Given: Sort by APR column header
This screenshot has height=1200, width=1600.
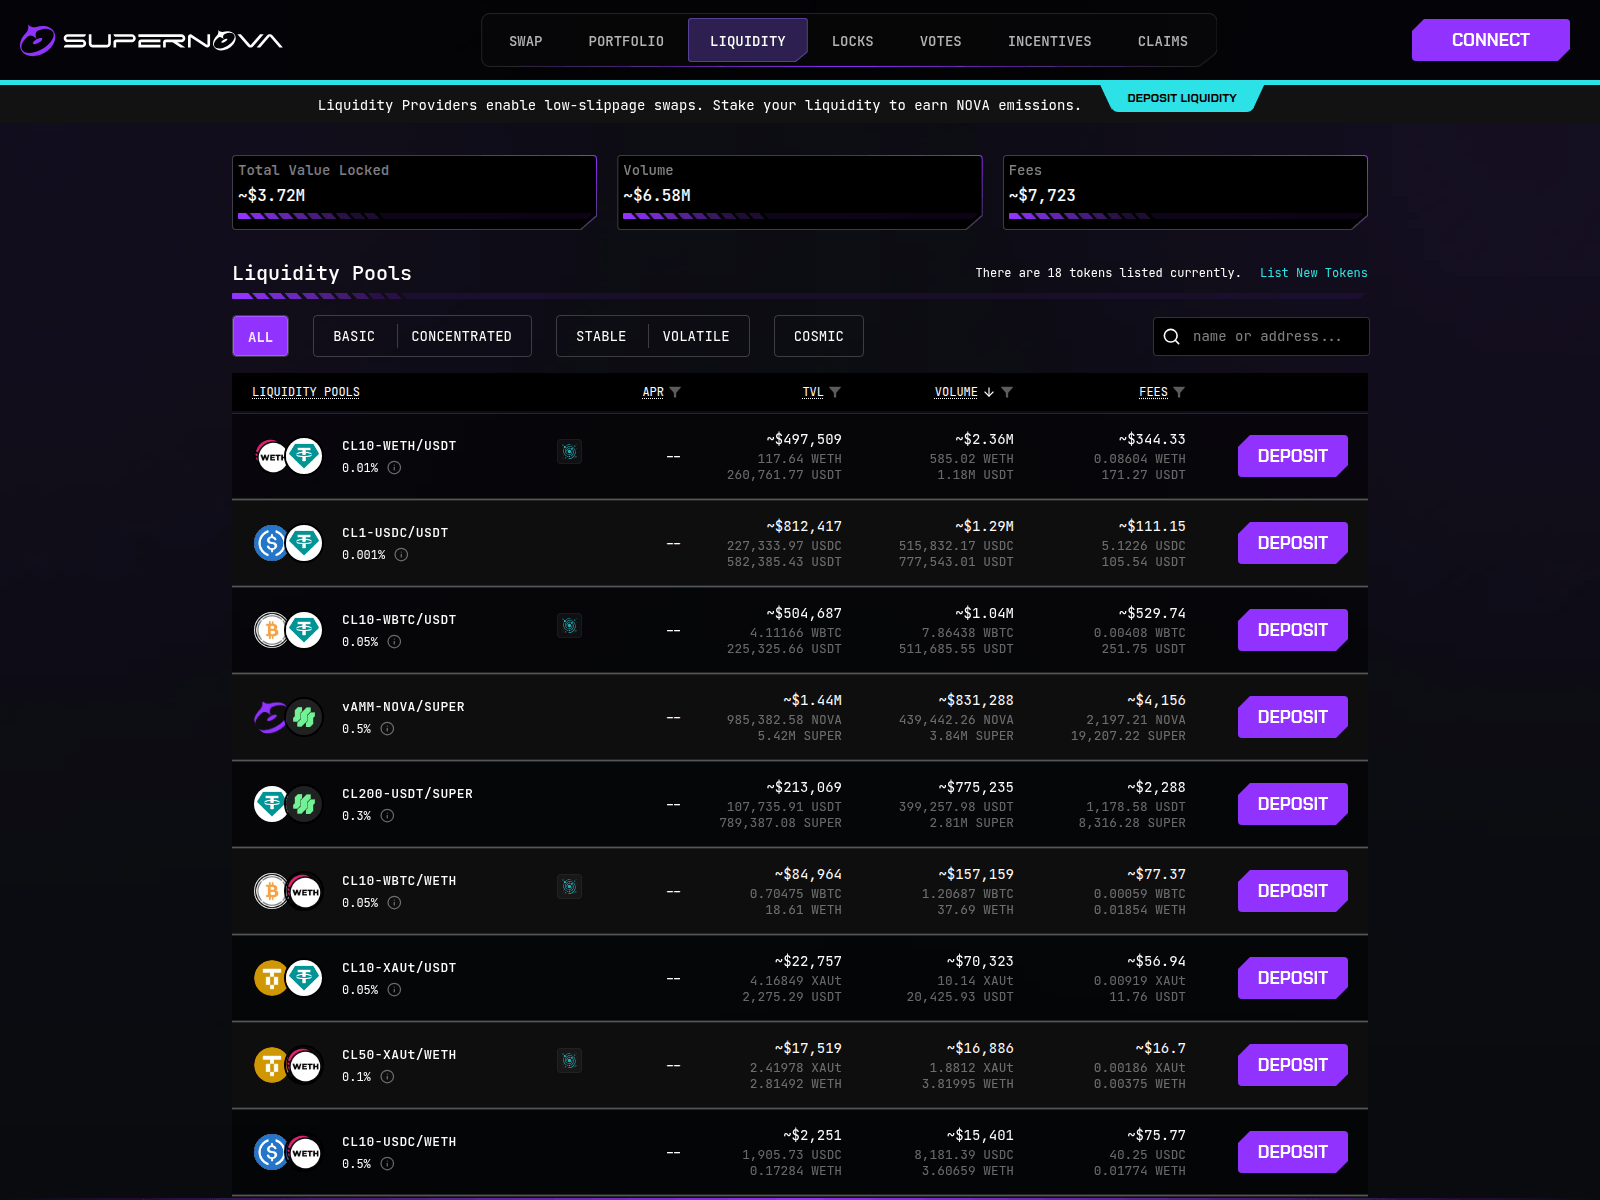Looking at the screenshot, I should coord(653,392).
